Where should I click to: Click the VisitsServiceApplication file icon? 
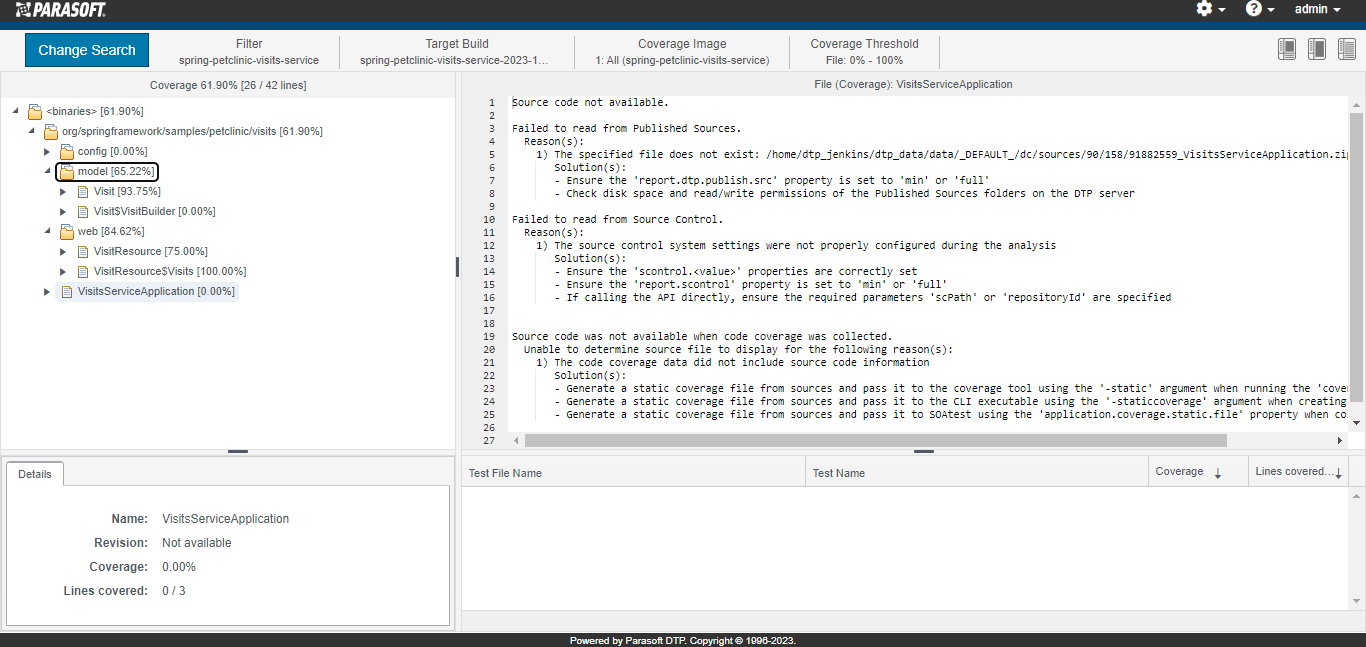pos(67,291)
